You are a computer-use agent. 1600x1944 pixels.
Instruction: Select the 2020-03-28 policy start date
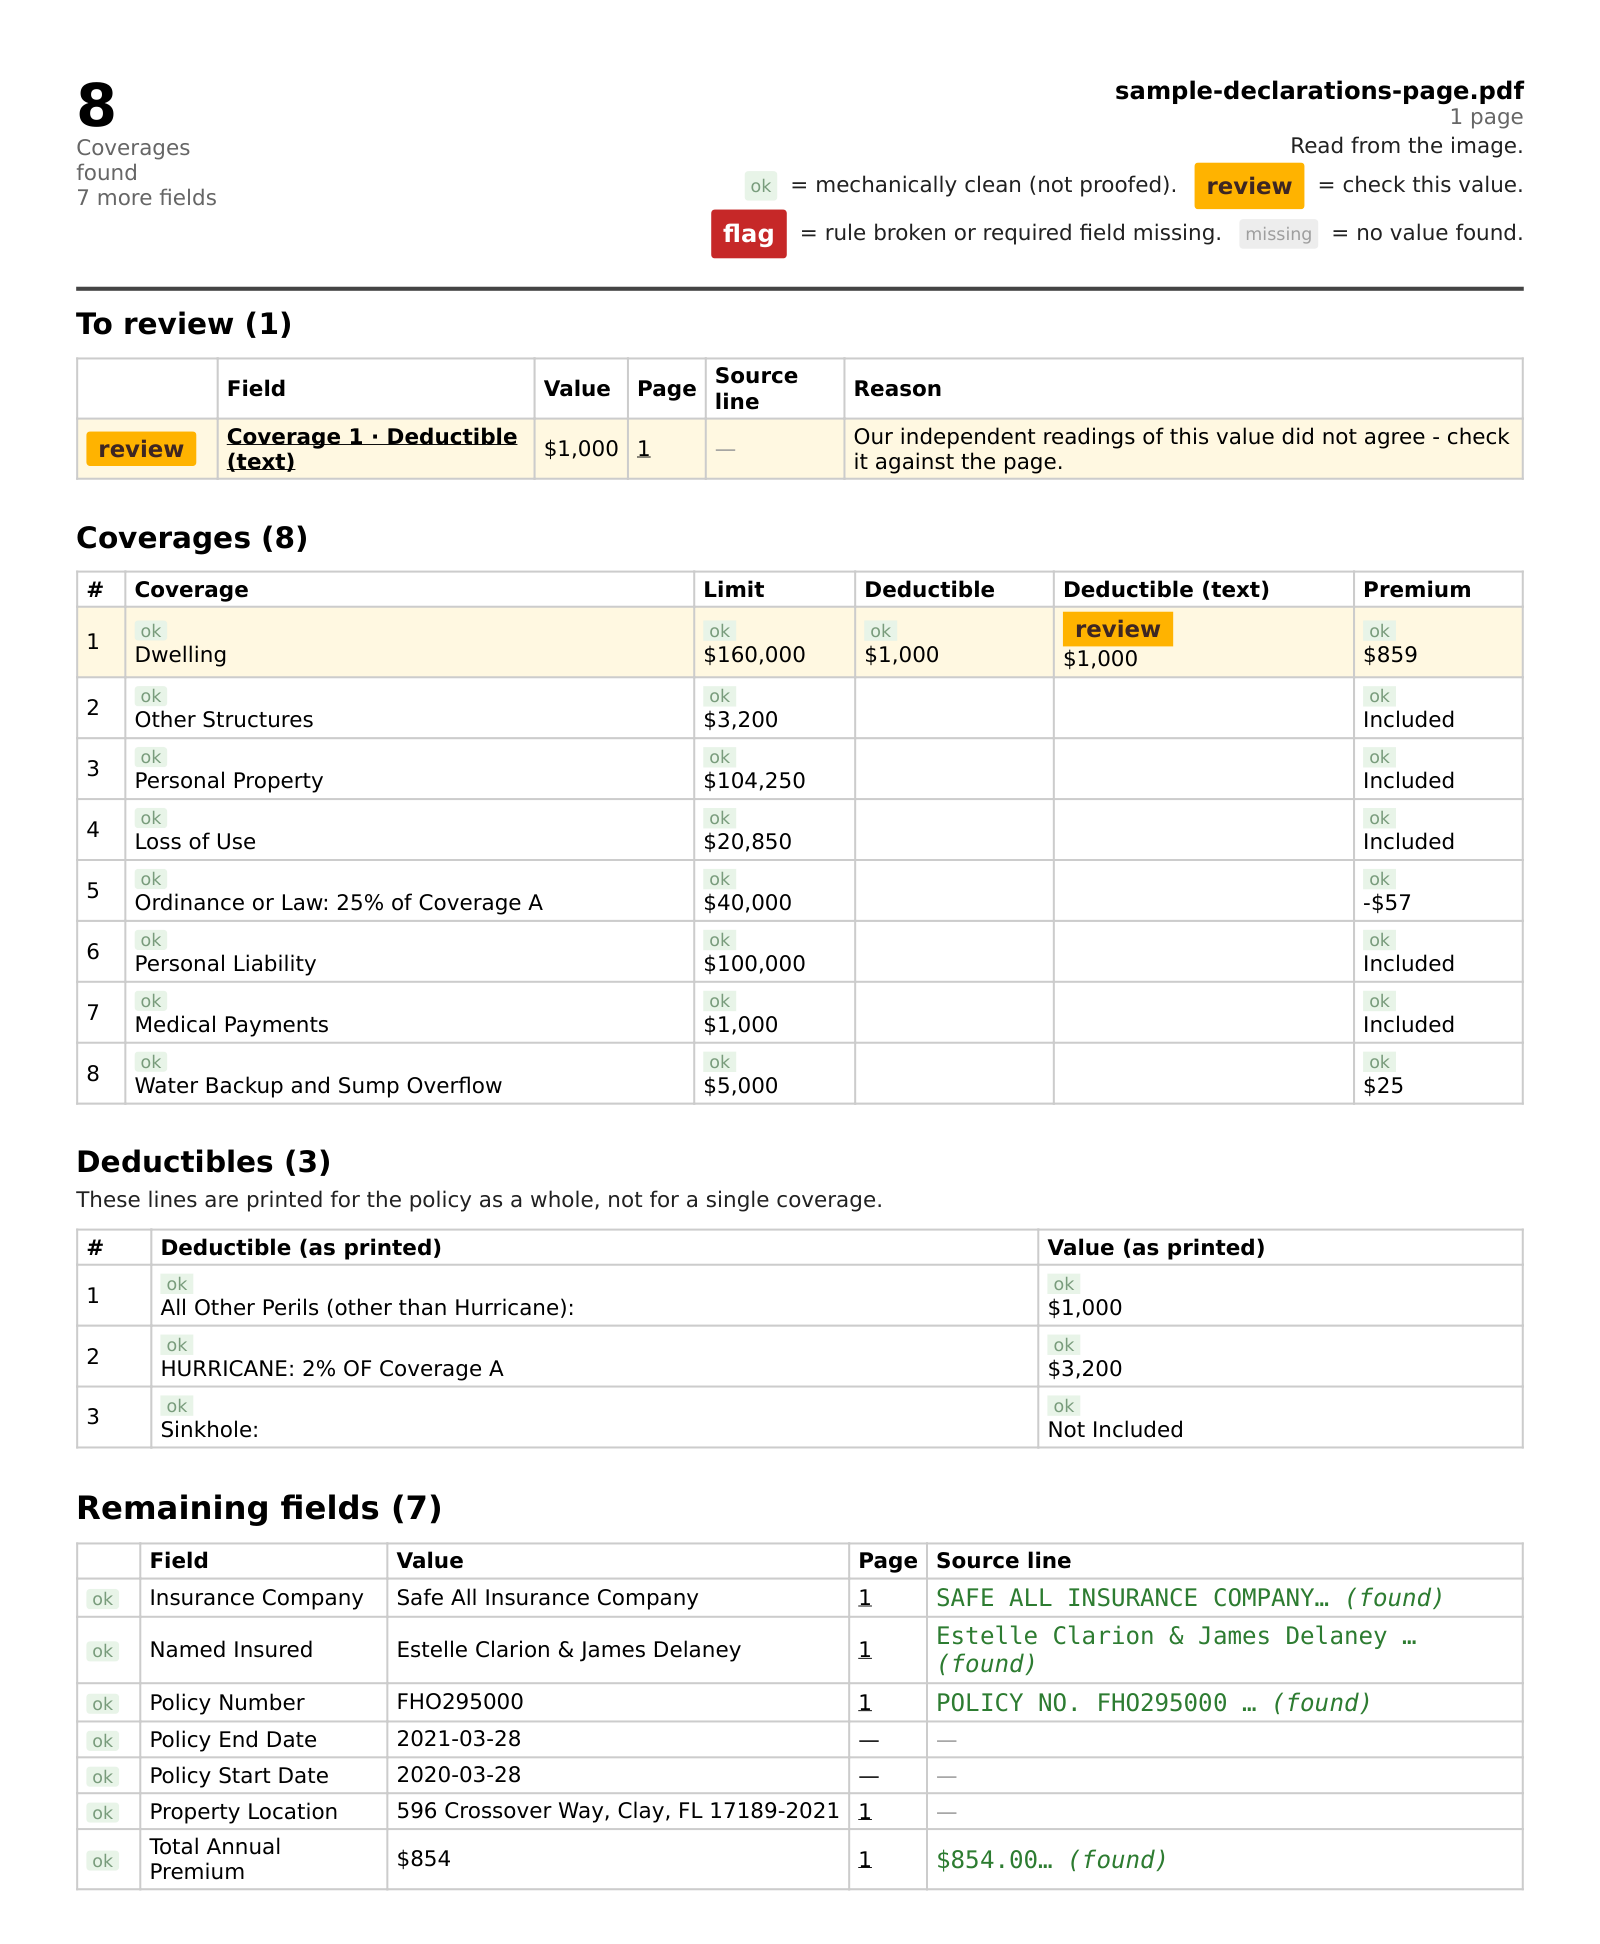(x=459, y=1775)
